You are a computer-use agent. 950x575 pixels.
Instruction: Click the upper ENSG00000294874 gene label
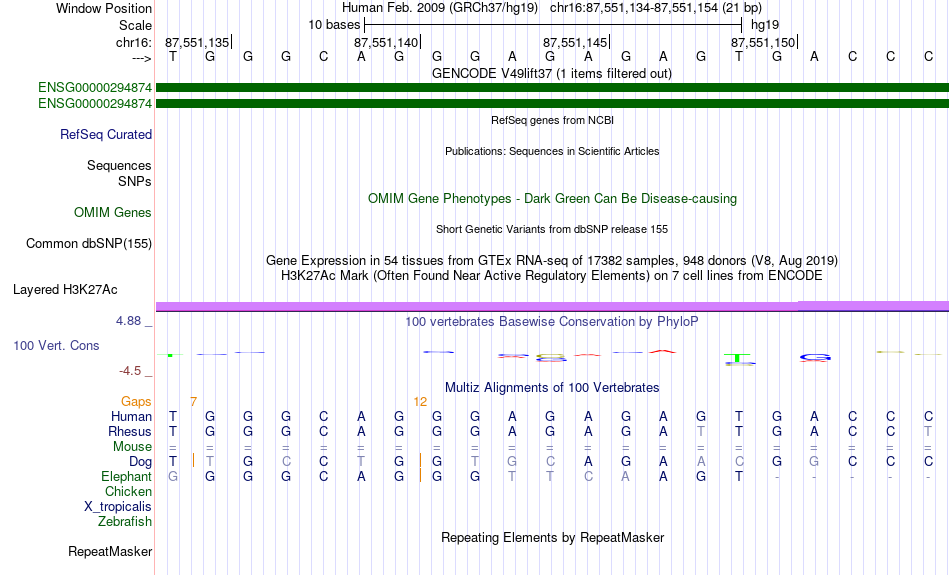[95, 87]
